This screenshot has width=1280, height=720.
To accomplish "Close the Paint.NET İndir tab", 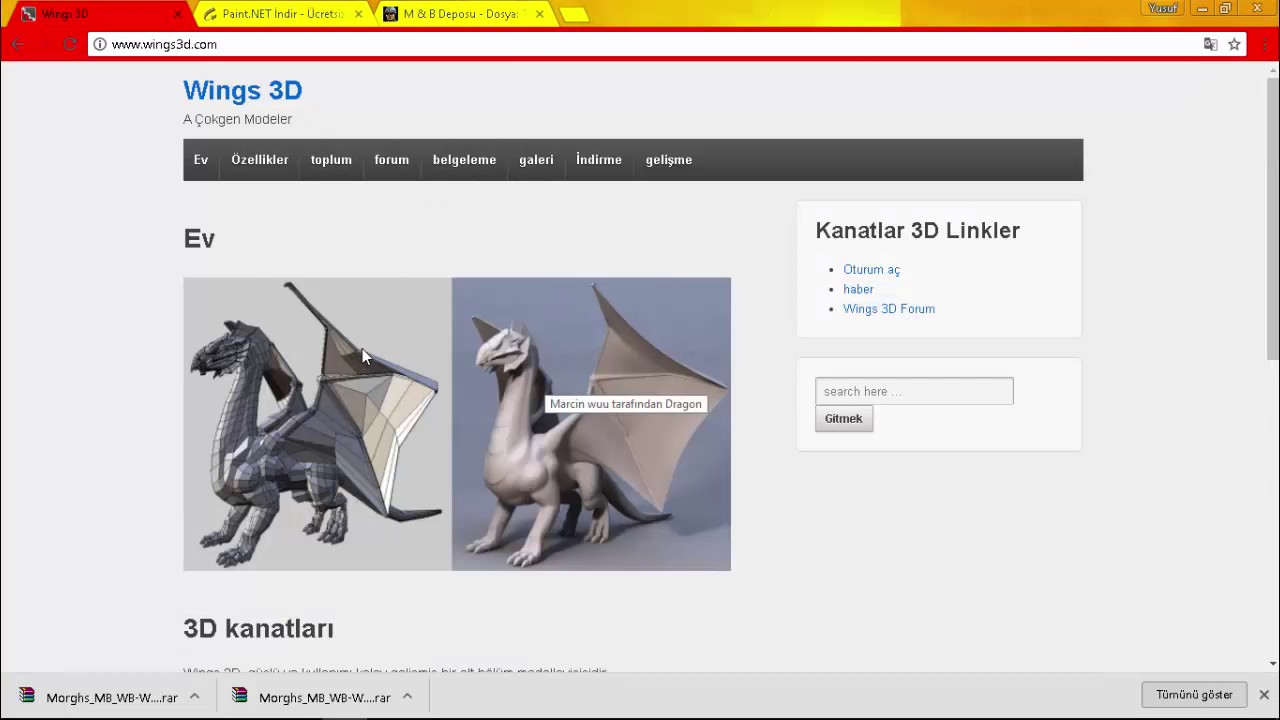I will tap(358, 14).
